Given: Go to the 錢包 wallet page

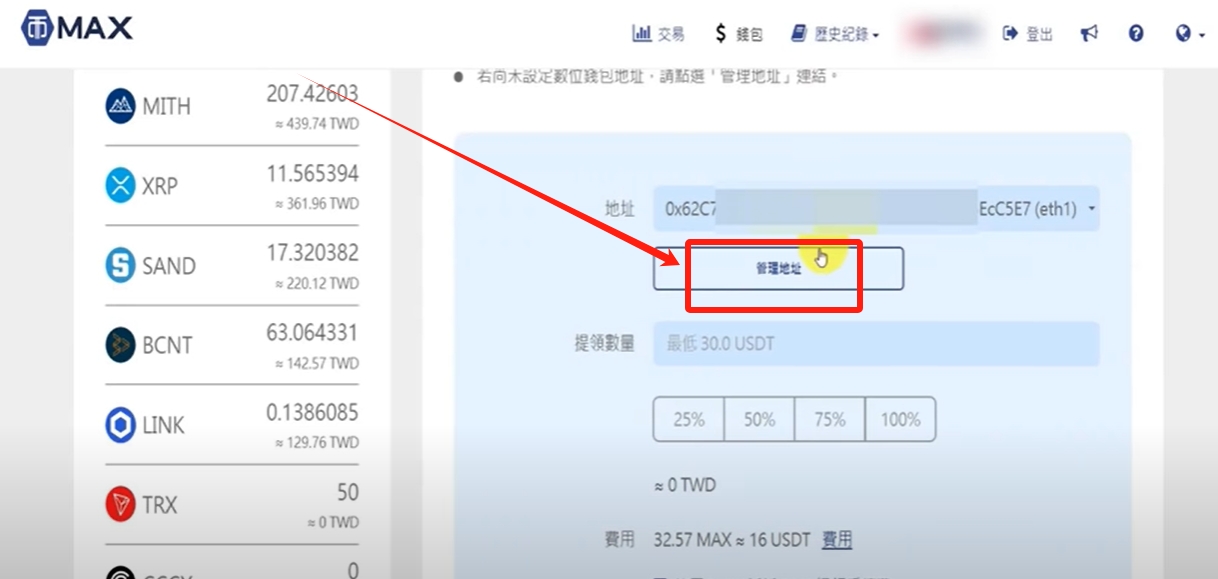Looking at the screenshot, I should click(x=738, y=34).
